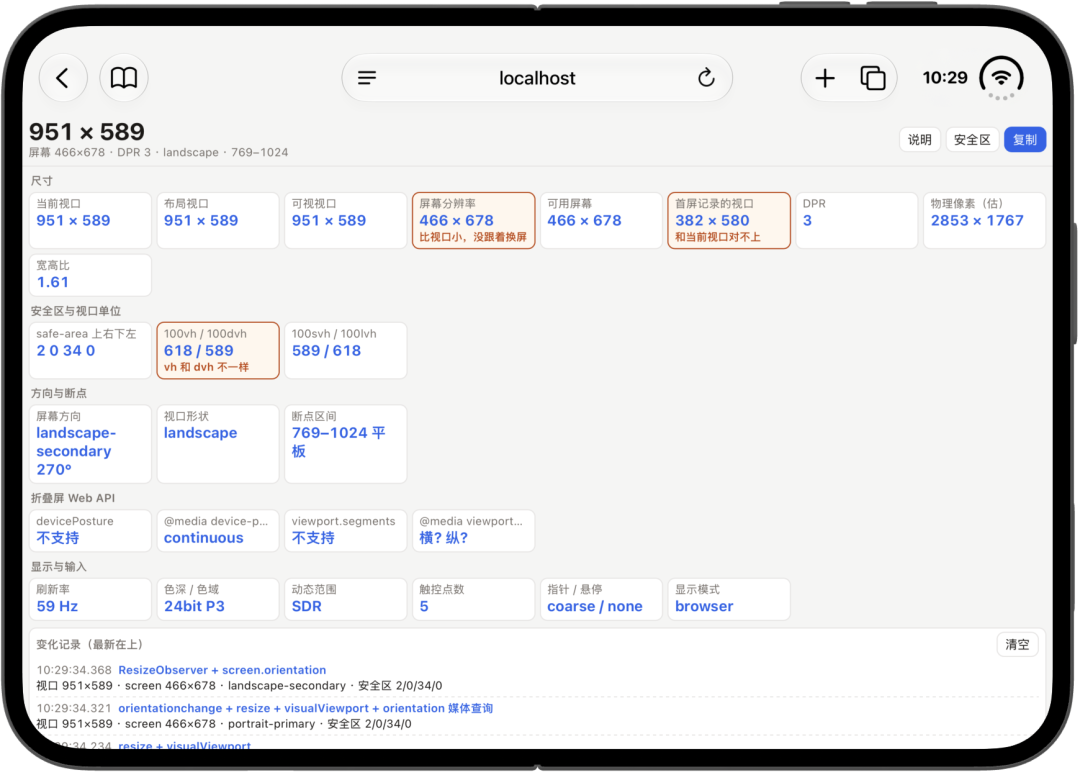
Task: Select the DPR 3 card
Action: [x=857, y=220]
